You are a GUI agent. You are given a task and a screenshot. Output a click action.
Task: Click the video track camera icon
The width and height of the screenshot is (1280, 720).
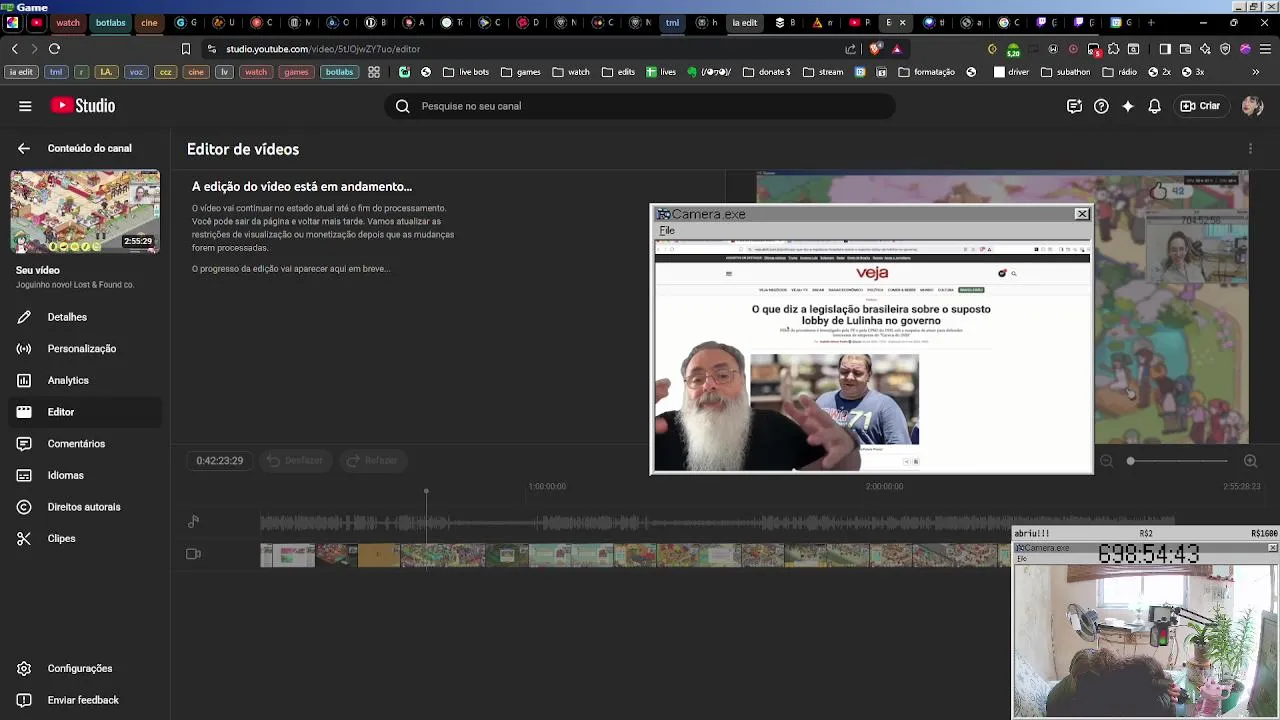point(194,554)
